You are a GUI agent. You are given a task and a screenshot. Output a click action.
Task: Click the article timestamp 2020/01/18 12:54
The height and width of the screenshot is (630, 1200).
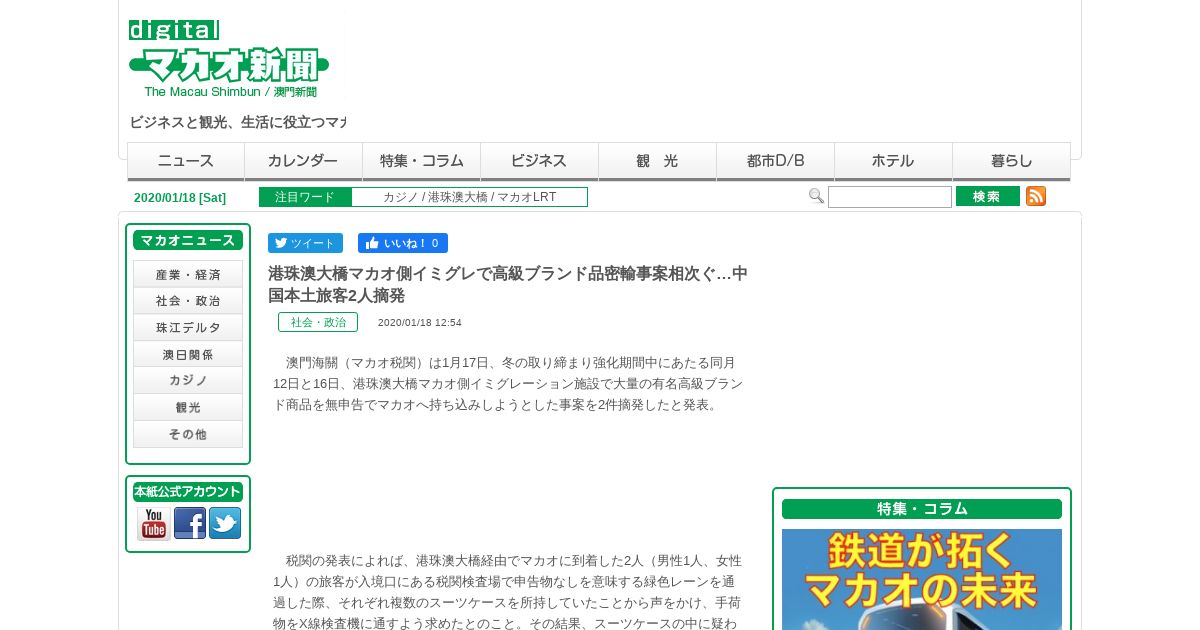tap(420, 323)
